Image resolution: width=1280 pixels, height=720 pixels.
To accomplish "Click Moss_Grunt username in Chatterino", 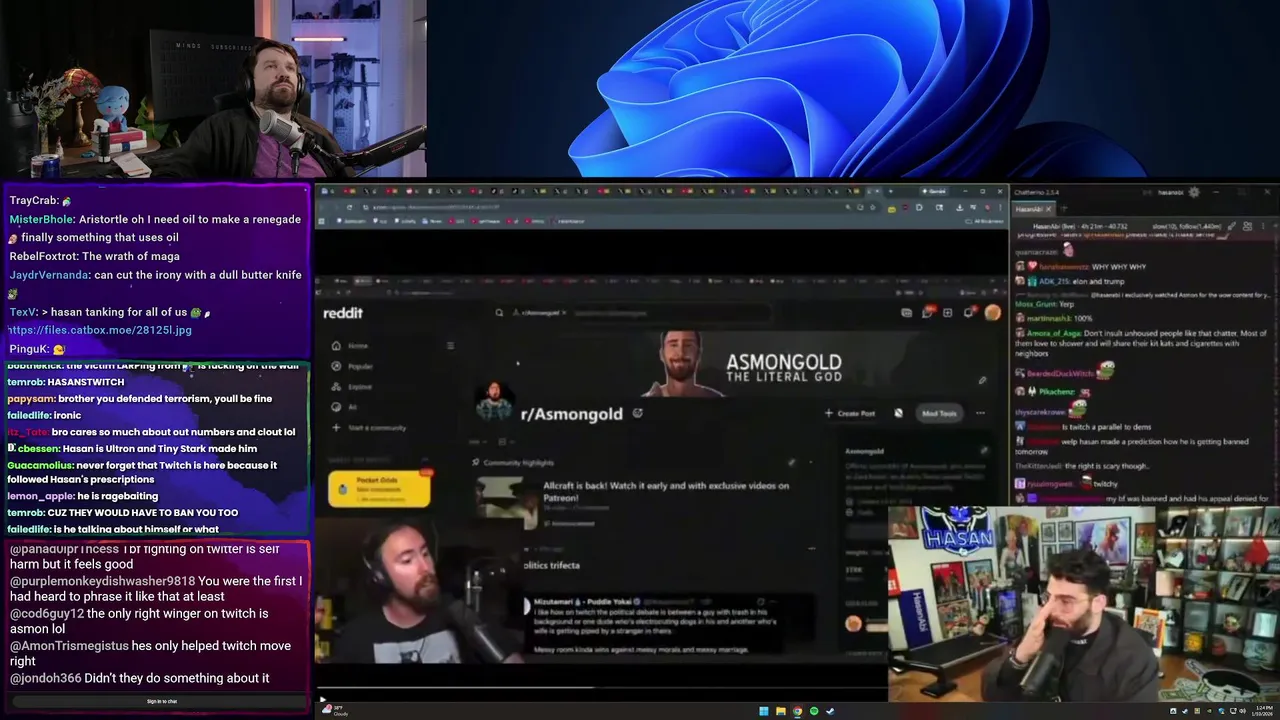I will (1035, 304).
